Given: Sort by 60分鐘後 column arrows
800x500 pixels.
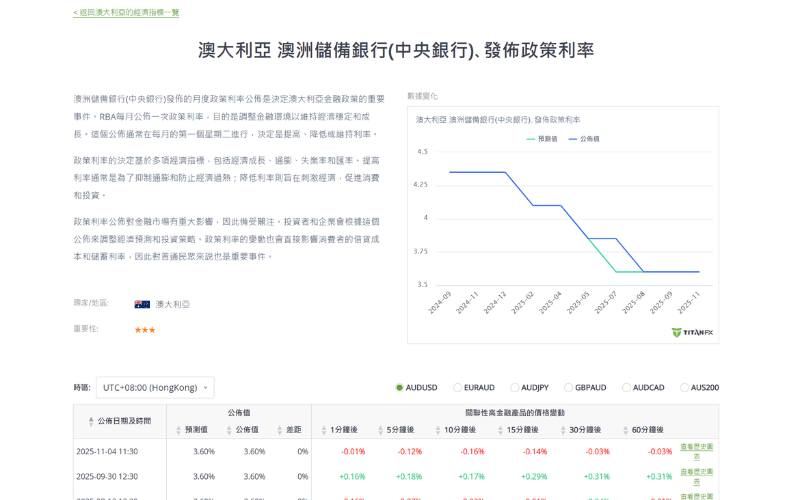Looking at the screenshot, I should (x=626, y=430).
